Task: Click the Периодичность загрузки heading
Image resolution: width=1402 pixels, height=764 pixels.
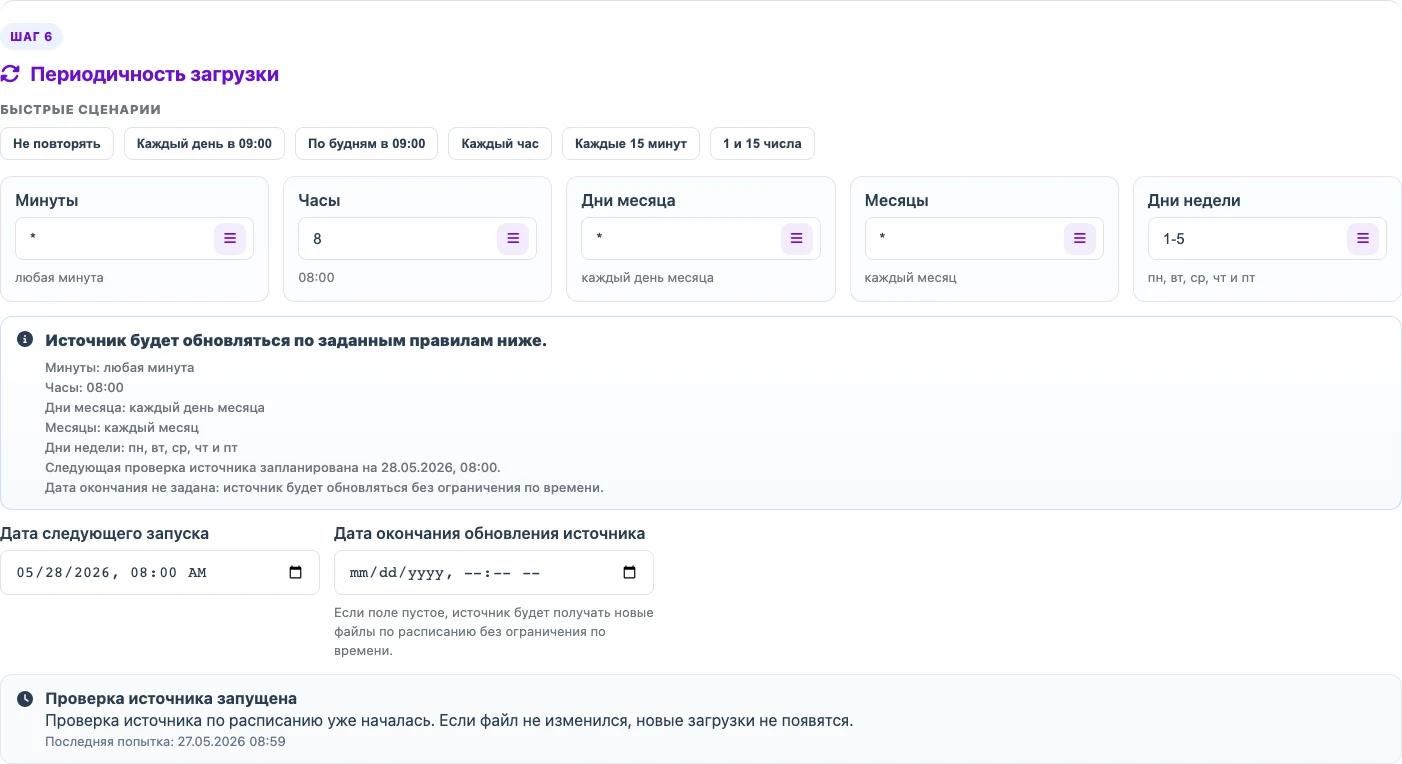Action: coord(154,74)
